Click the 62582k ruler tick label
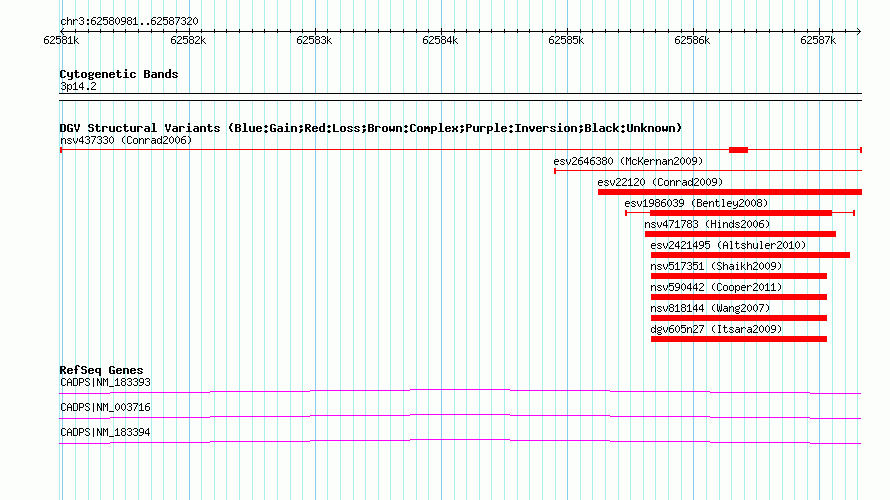Viewport: 890px width, 500px height. (188, 40)
